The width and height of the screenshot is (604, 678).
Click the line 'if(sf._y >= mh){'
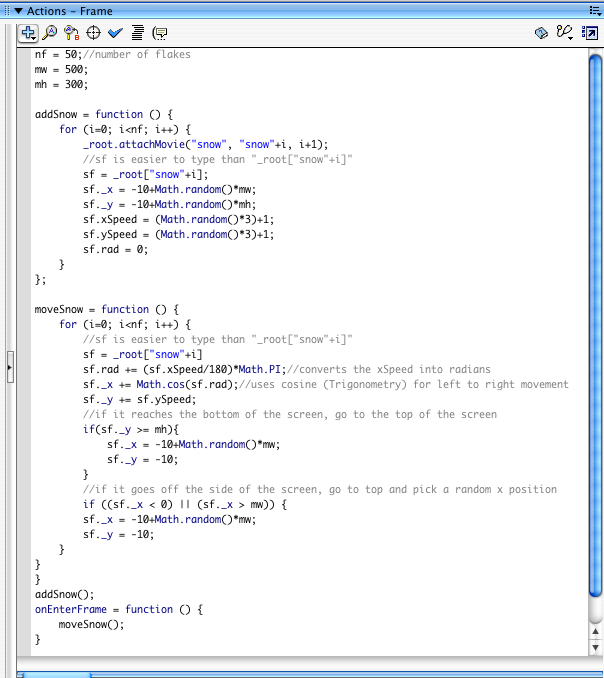click(x=131, y=429)
